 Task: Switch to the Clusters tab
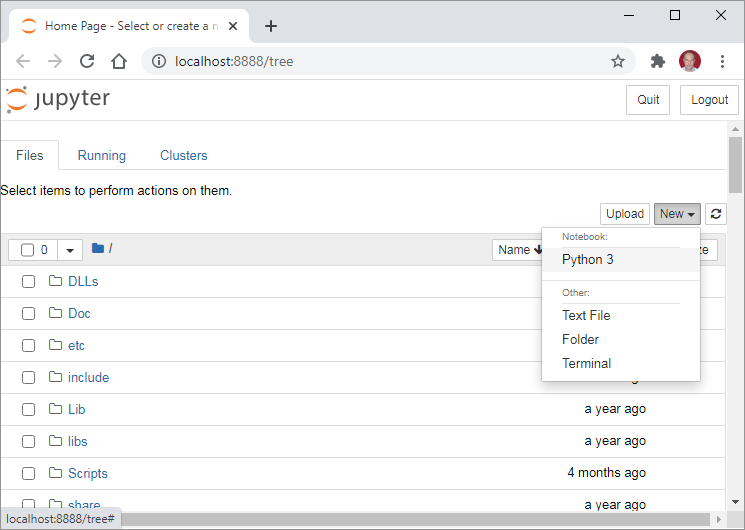pyautogui.click(x=183, y=155)
